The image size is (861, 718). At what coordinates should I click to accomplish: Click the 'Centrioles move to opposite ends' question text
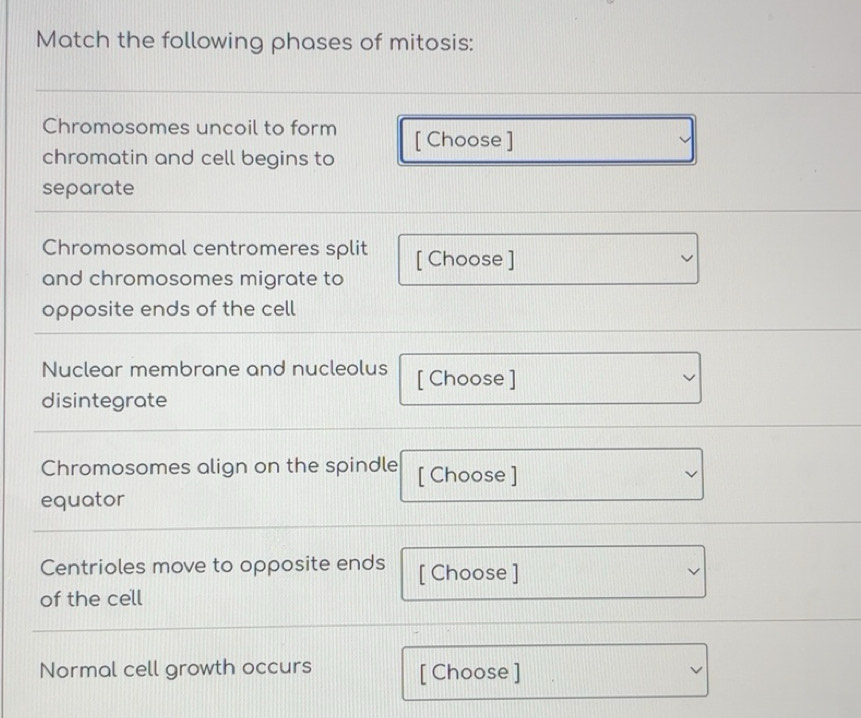[x=212, y=581]
